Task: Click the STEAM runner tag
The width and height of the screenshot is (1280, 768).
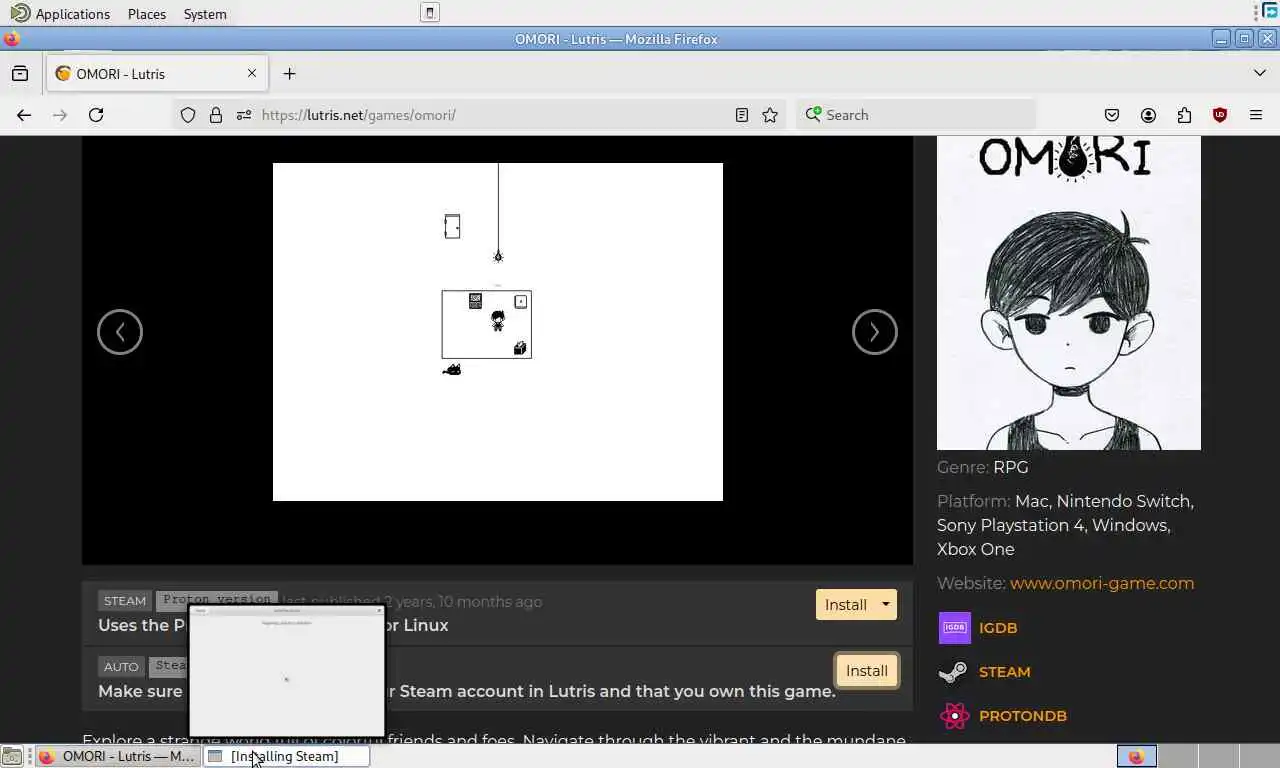Action: pyautogui.click(x=125, y=601)
